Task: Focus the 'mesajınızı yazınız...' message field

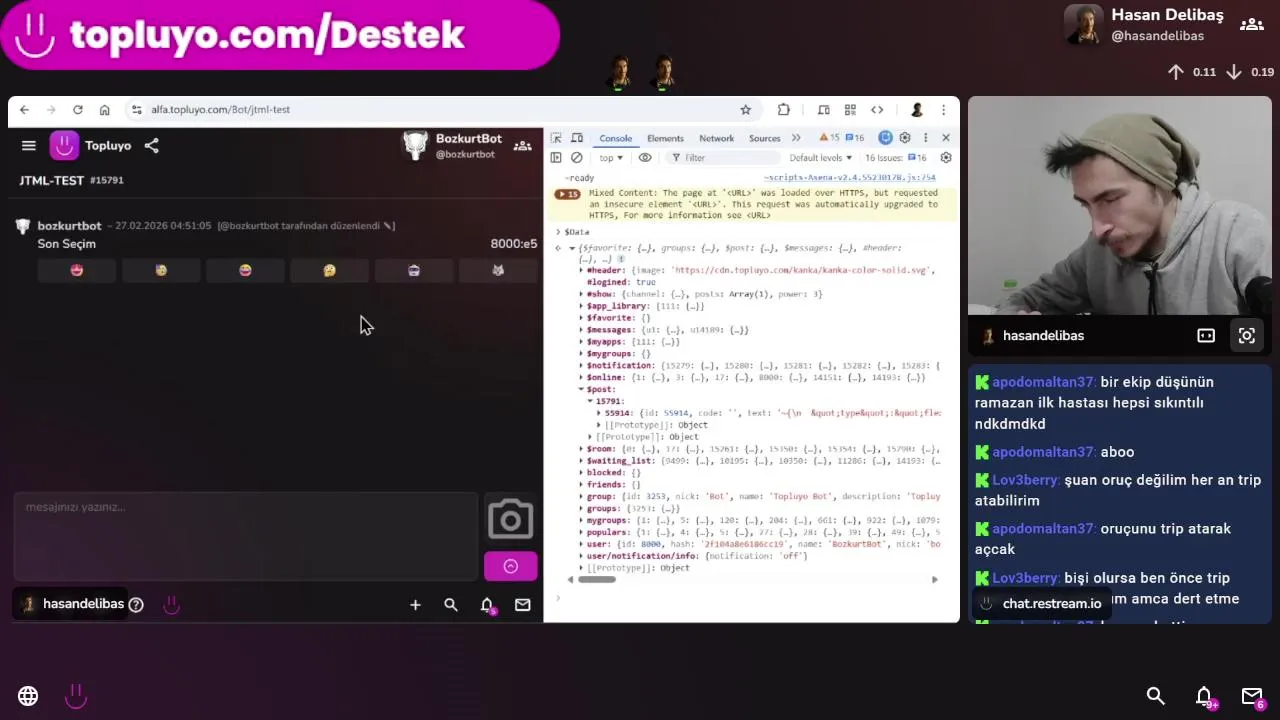Action: click(246, 536)
